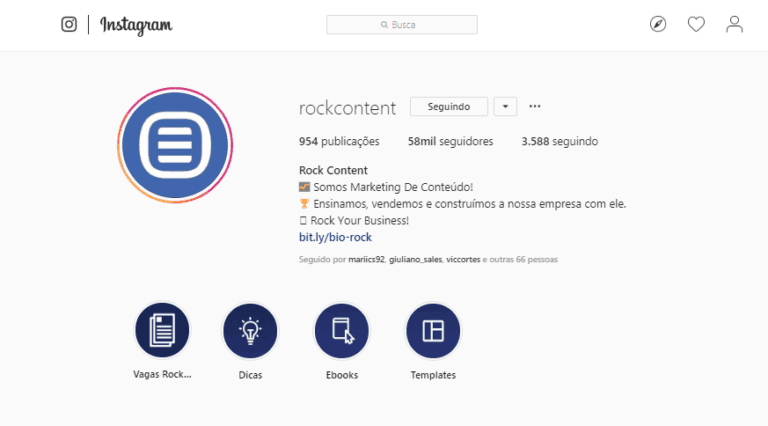
Task: Click the Instagram camera logo icon
Action: coord(69,24)
